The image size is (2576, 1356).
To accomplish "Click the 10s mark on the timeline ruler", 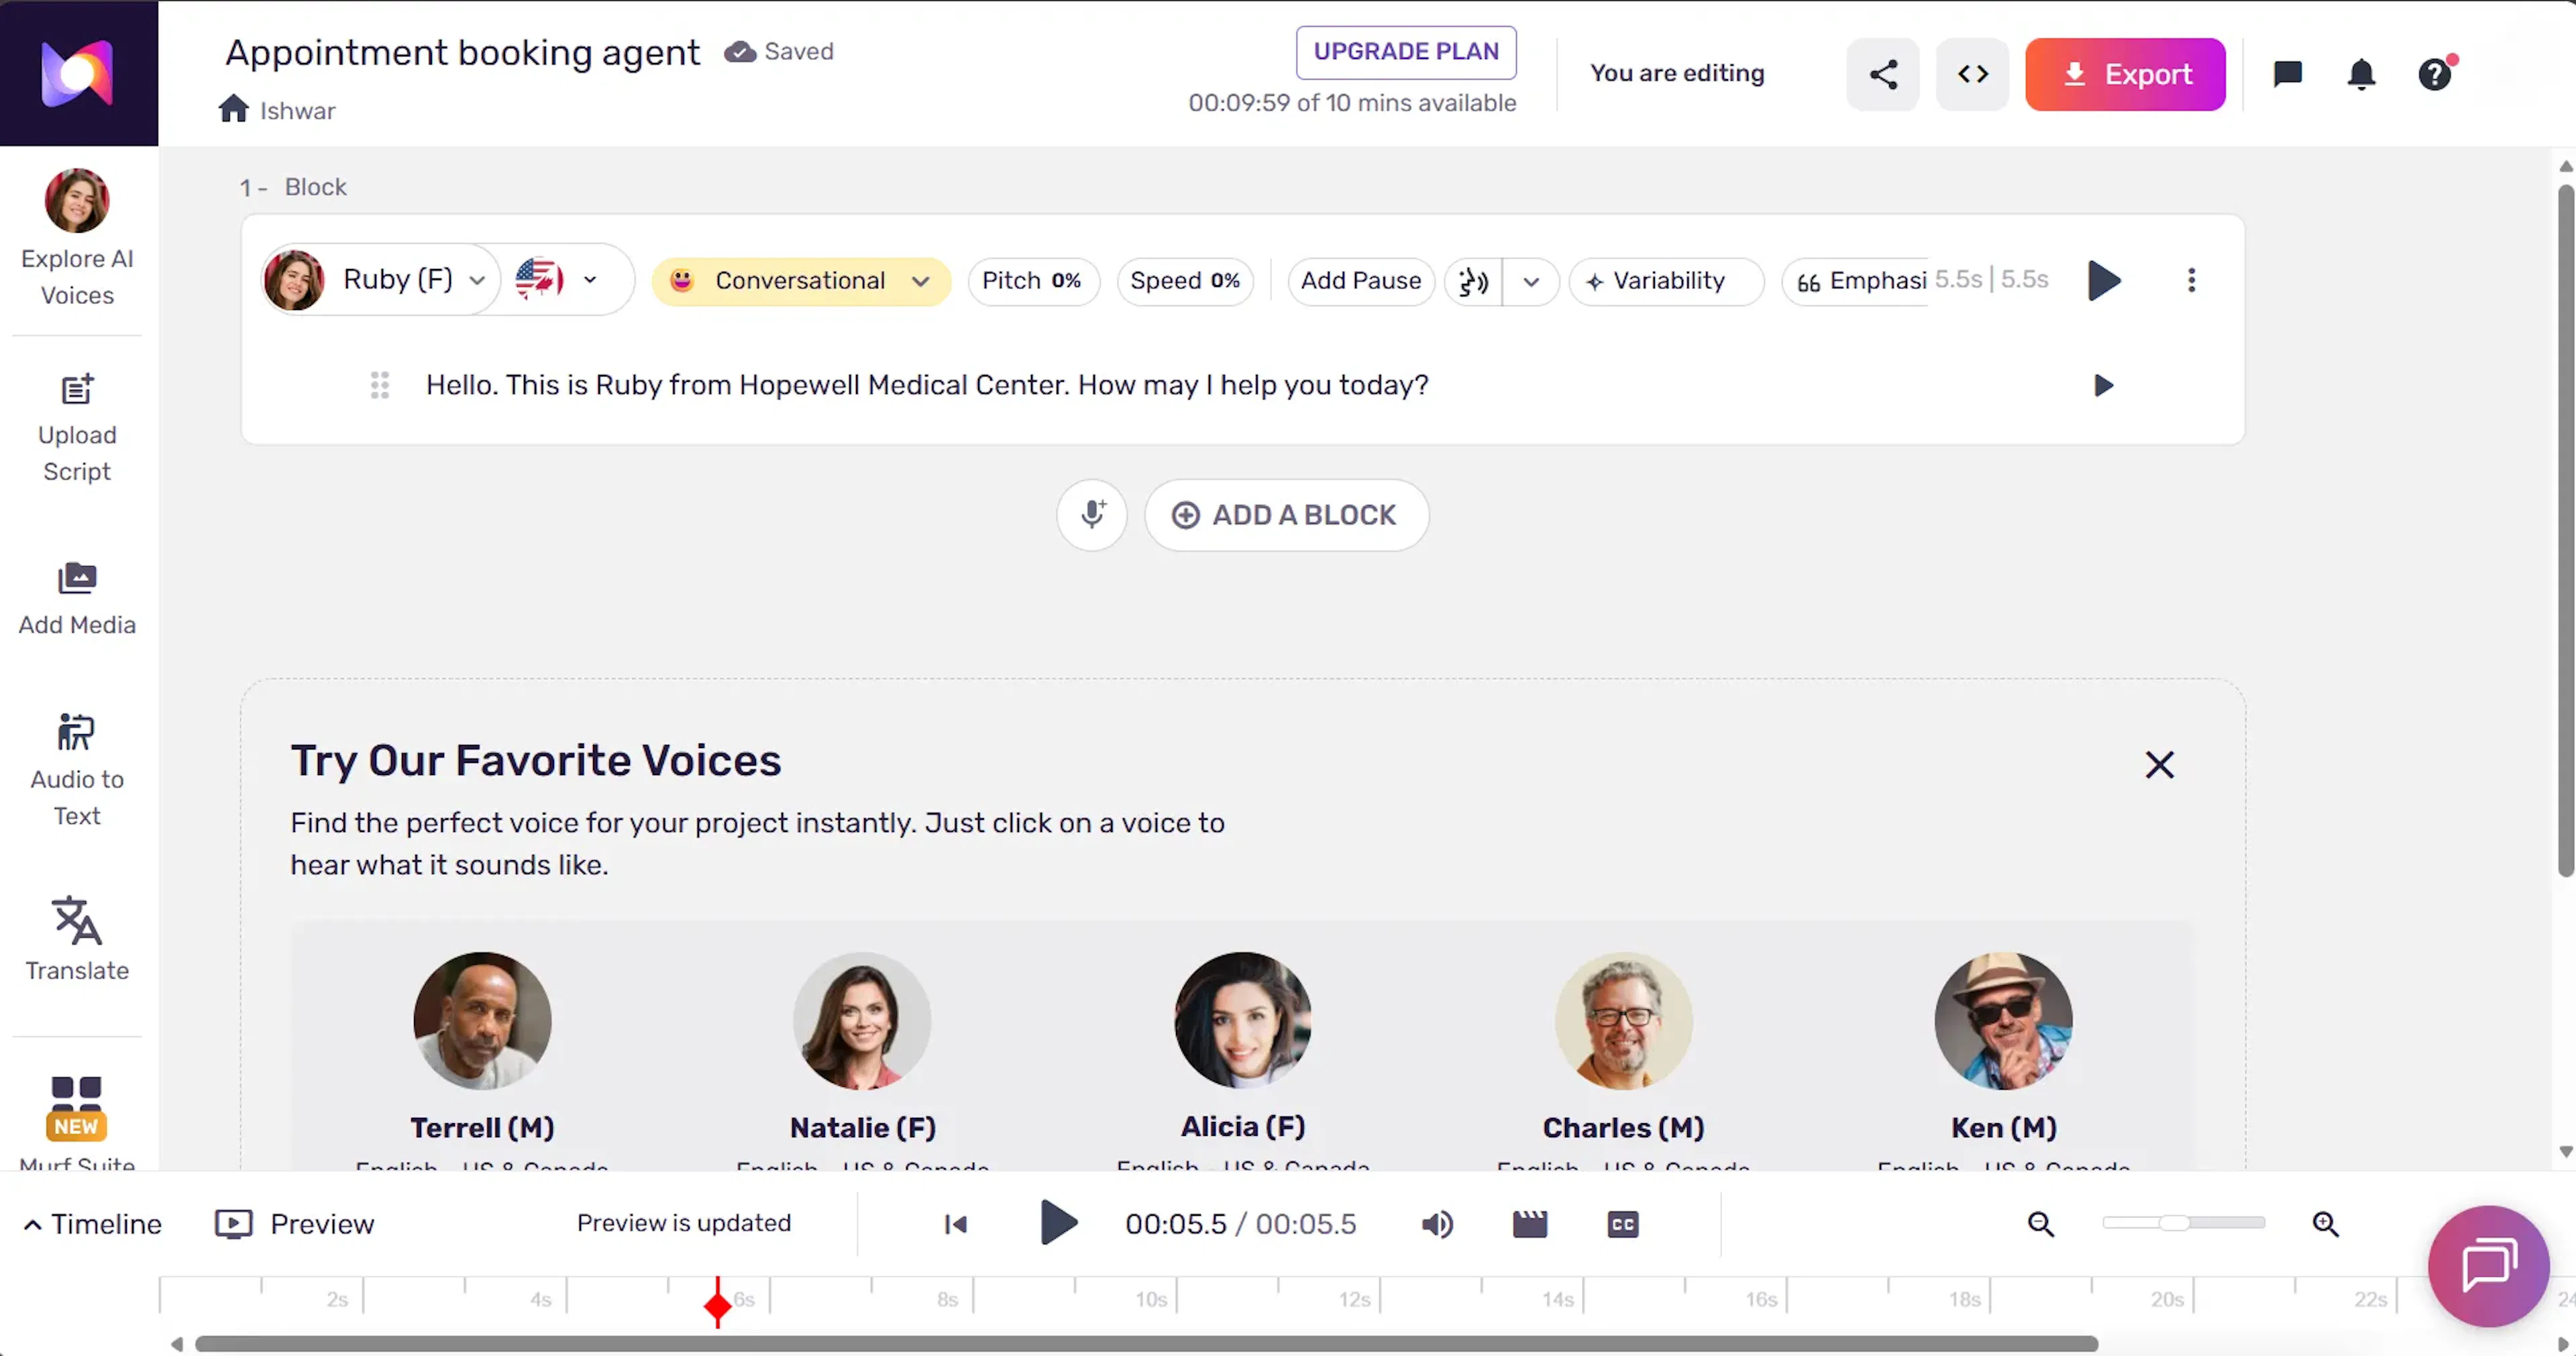I will [x=1151, y=1299].
